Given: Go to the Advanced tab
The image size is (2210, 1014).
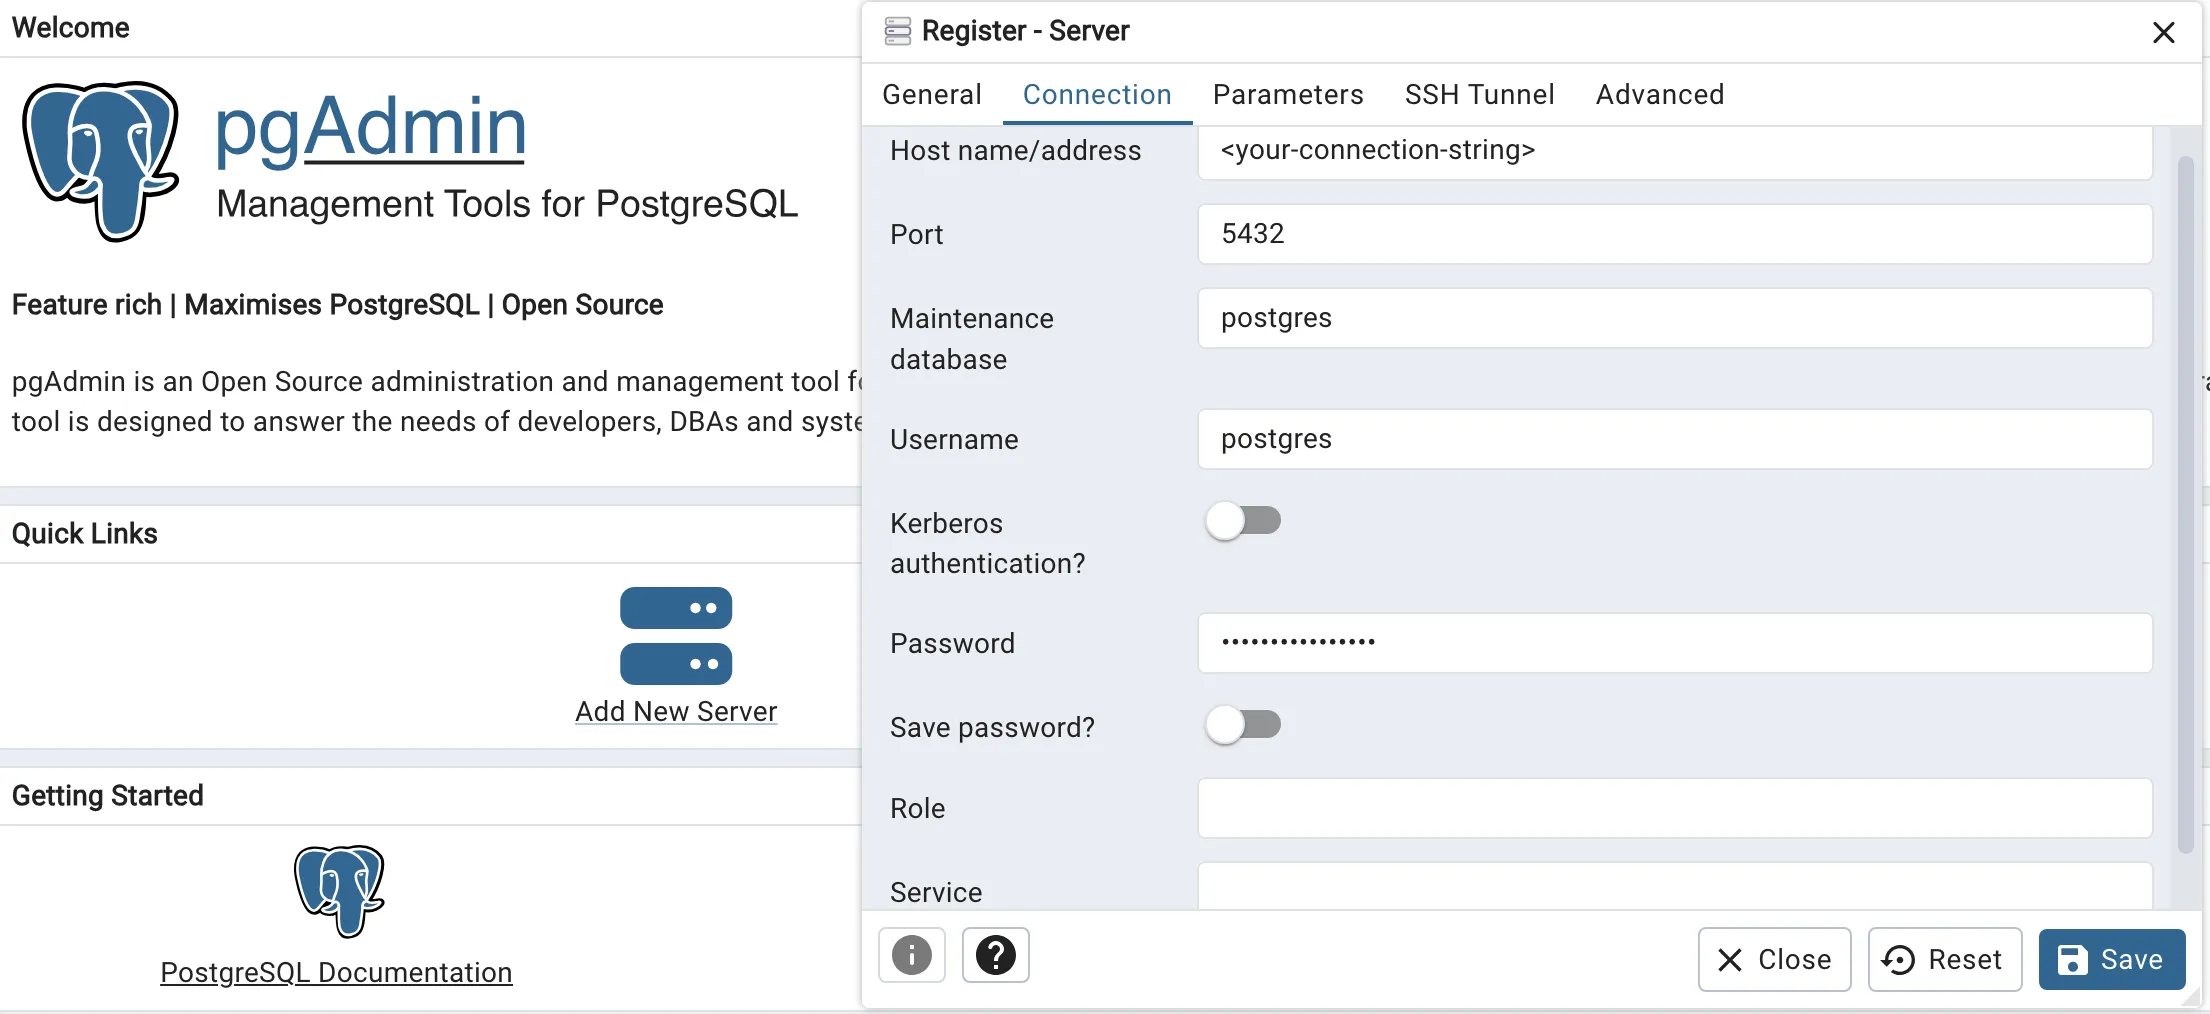Looking at the screenshot, I should click(1660, 94).
